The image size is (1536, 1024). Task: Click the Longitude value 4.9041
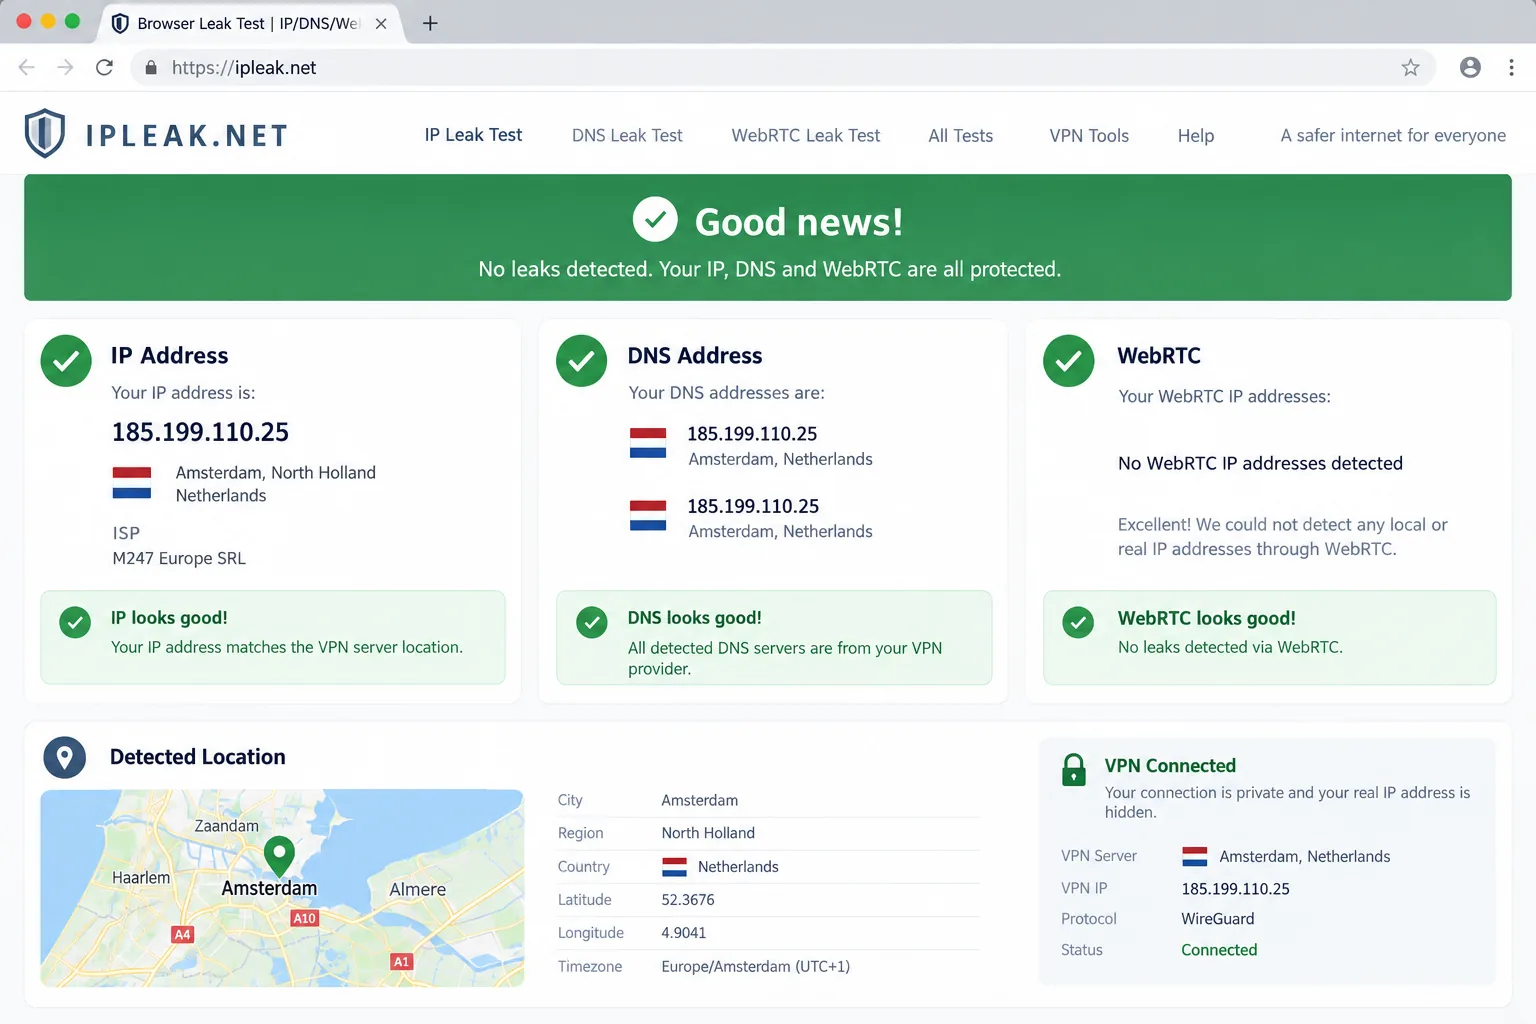click(684, 933)
